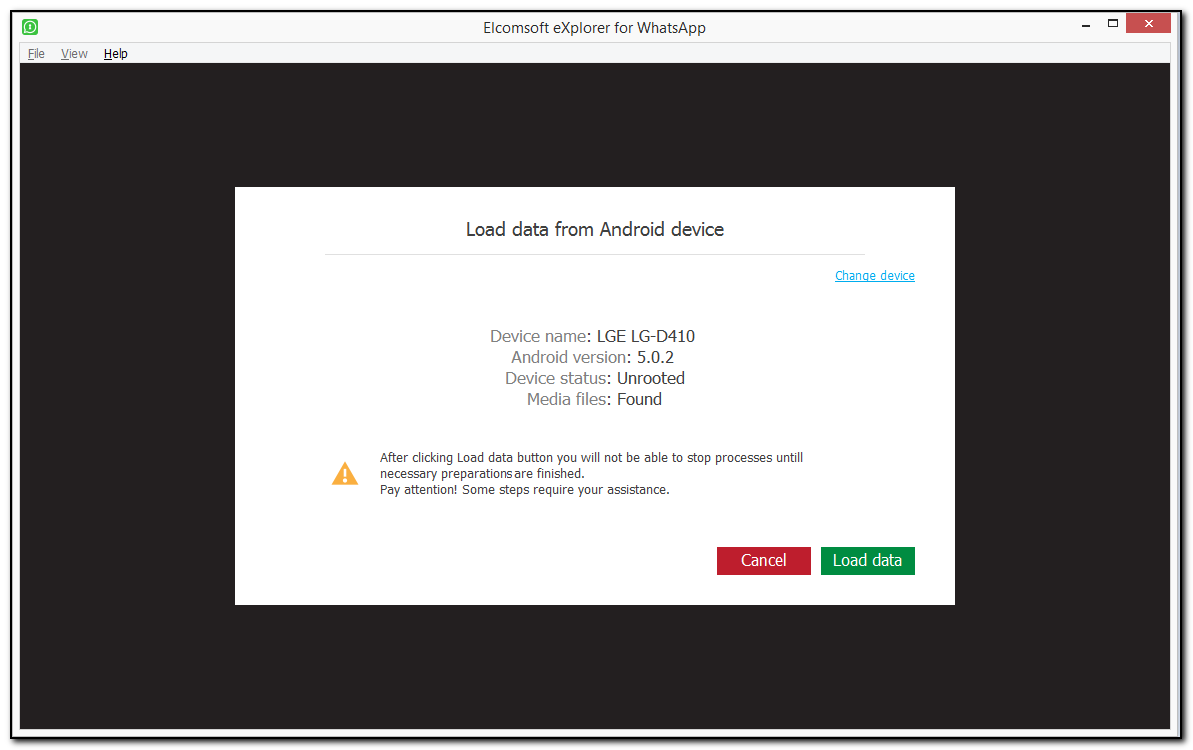This screenshot has height=750, width=1193.
Task: Open the File menu
Action: [x=35, y=53]
